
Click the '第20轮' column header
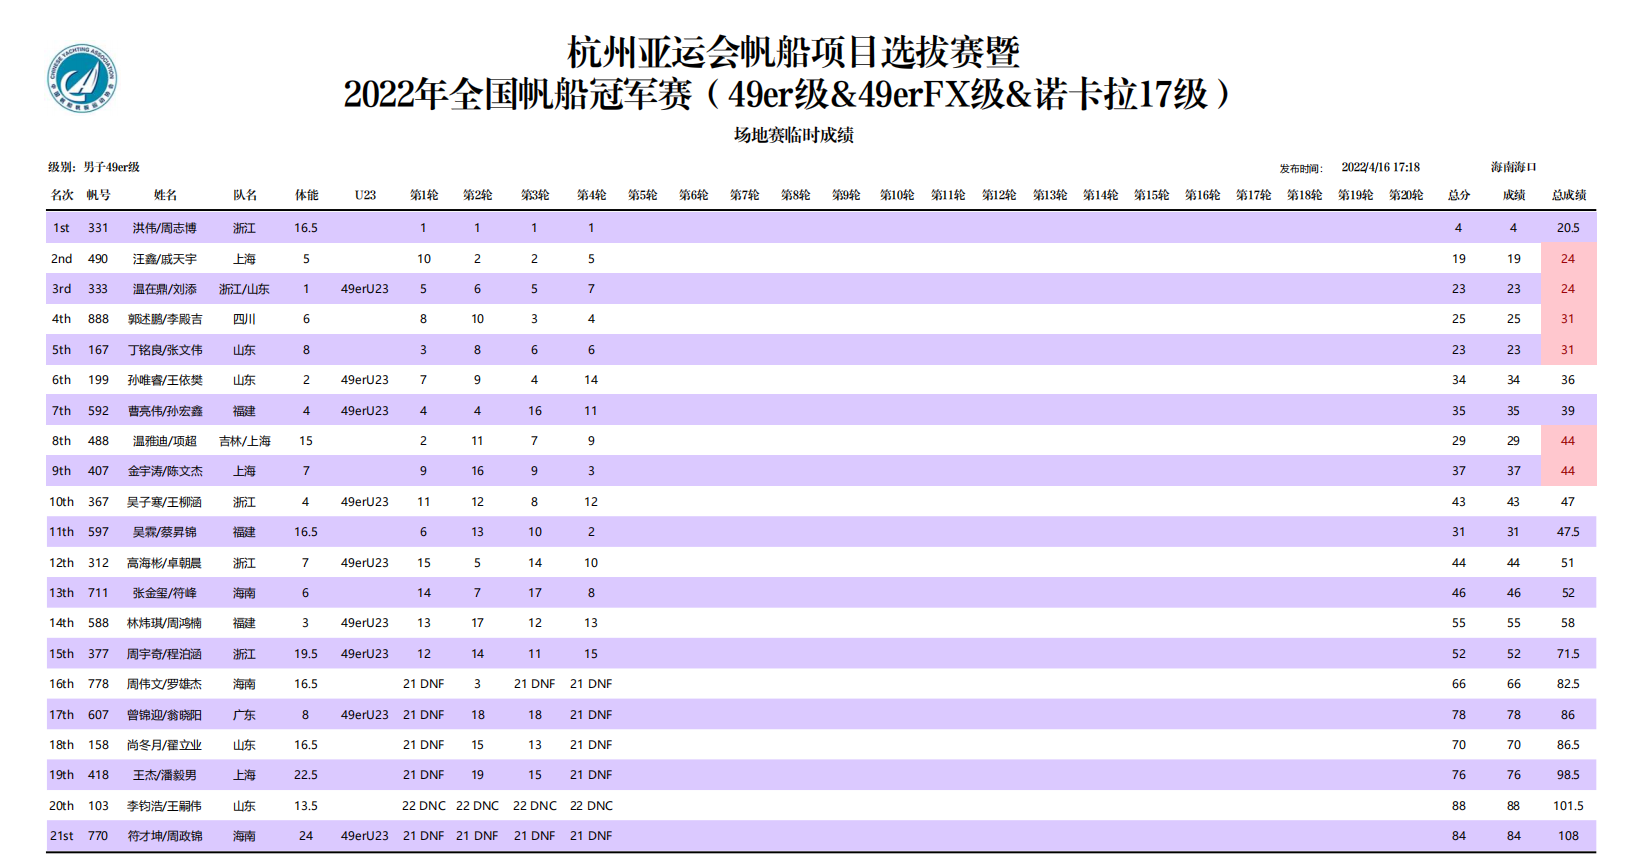coord(1406,195)
